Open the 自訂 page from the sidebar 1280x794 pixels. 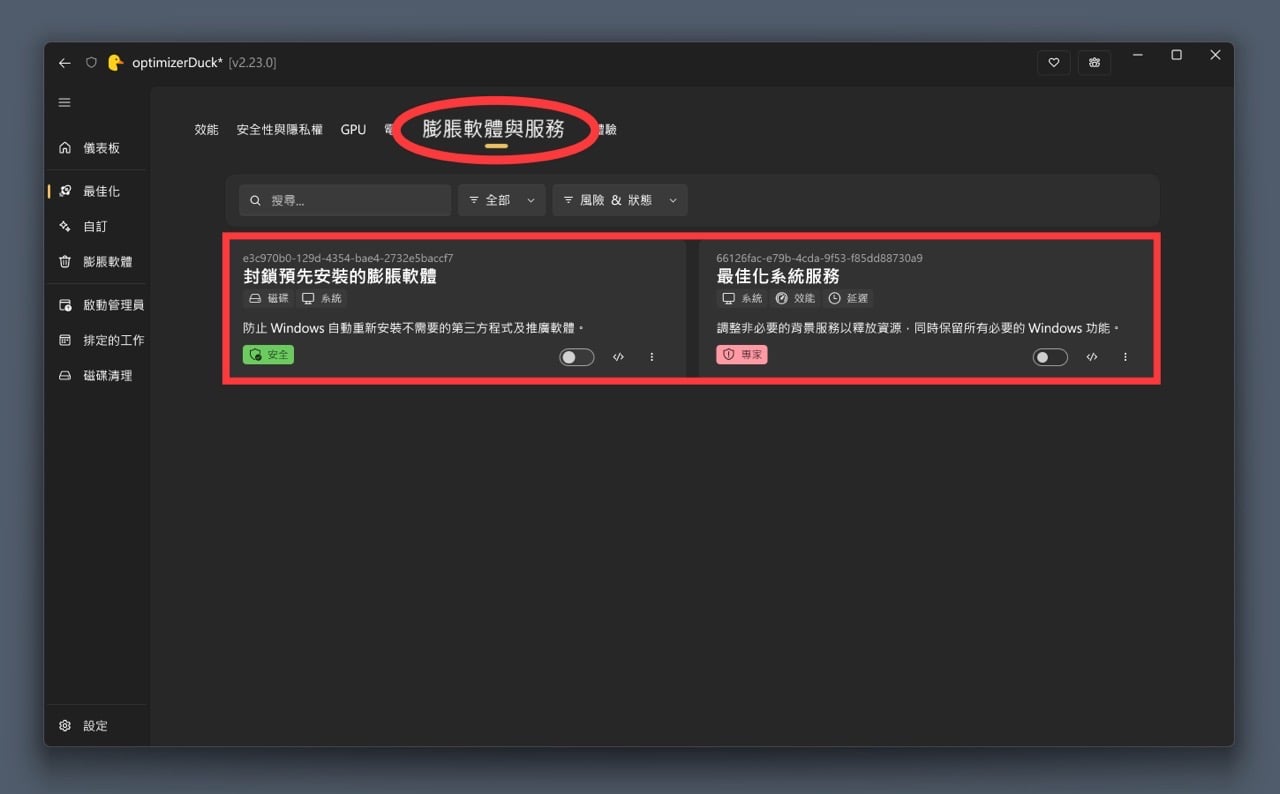tap(97, 227)
